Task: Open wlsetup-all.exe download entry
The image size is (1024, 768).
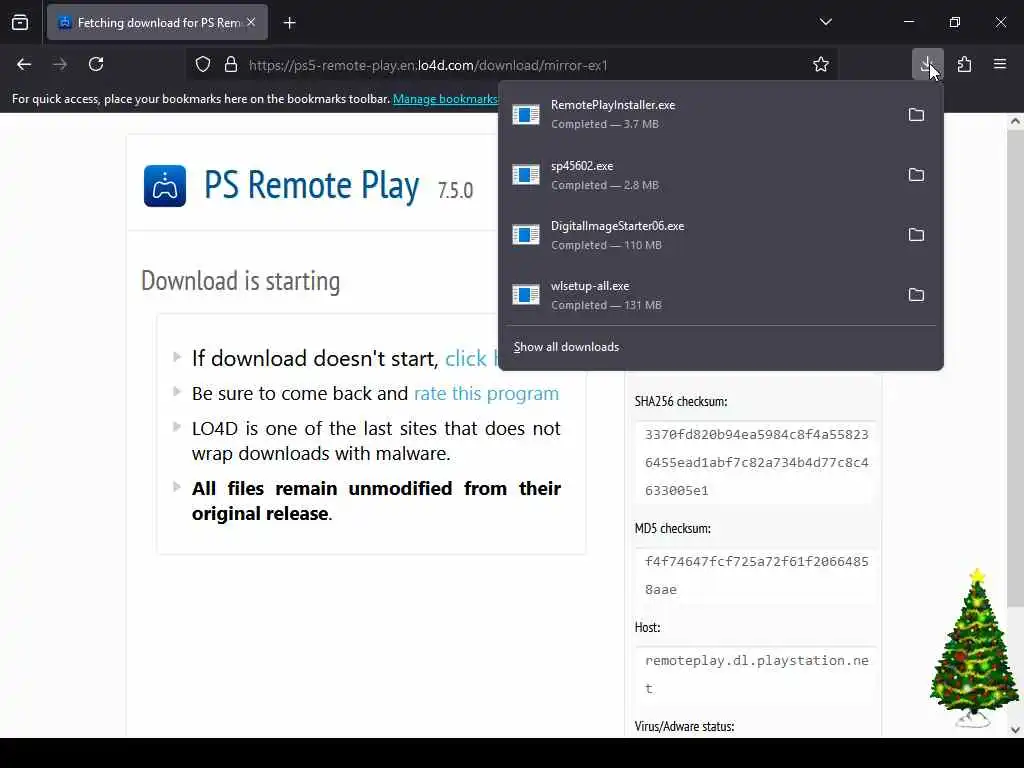Action: (x=700, y=295)
